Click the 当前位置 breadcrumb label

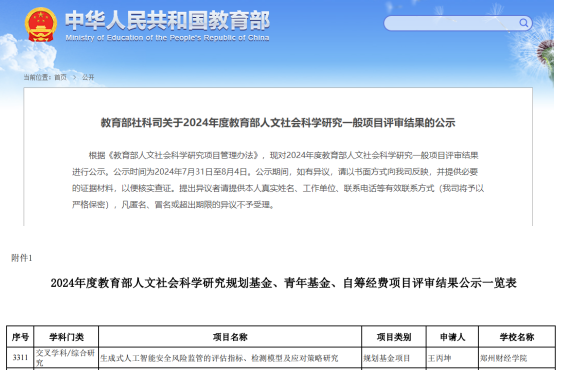37,77
